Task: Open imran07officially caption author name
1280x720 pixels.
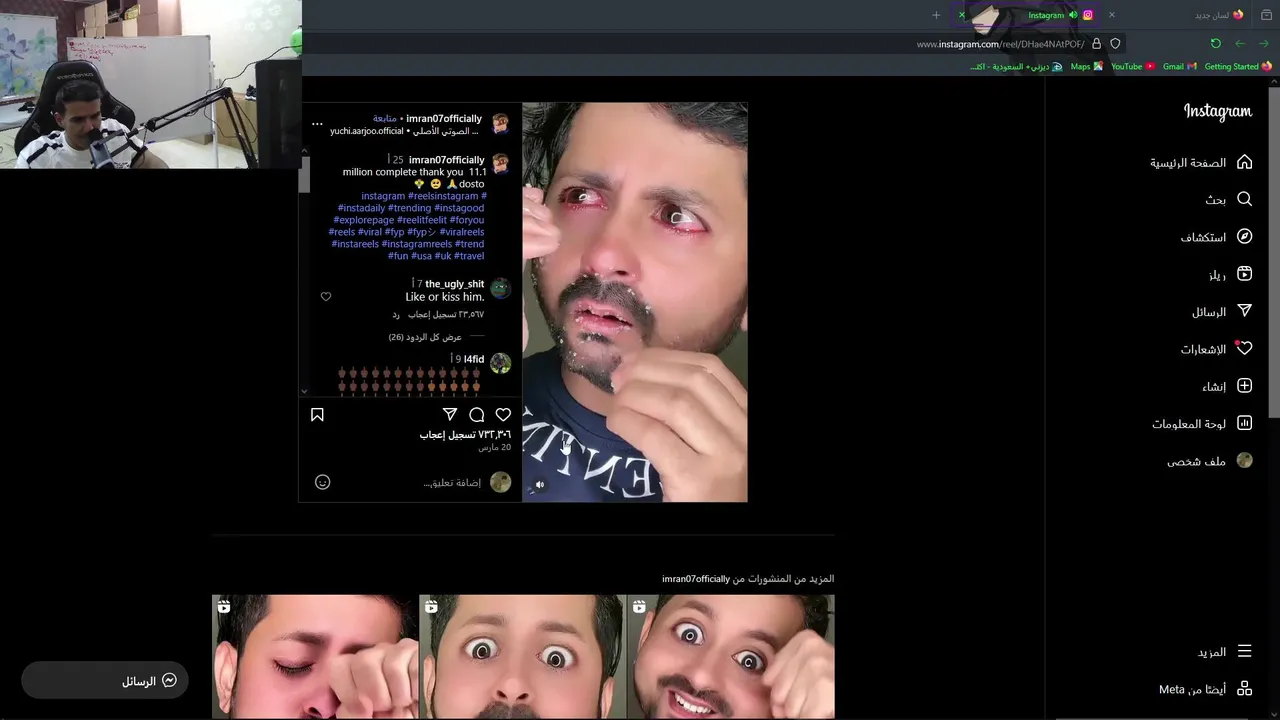Action: 446,160
